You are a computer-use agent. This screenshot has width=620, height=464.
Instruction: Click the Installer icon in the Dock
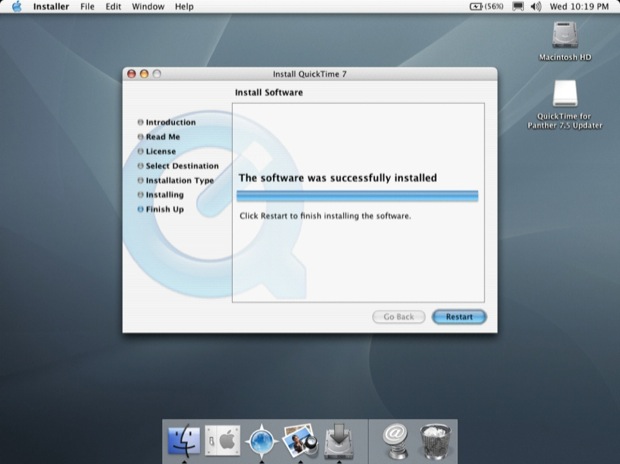pyautogui.click(x=339, y=440)
